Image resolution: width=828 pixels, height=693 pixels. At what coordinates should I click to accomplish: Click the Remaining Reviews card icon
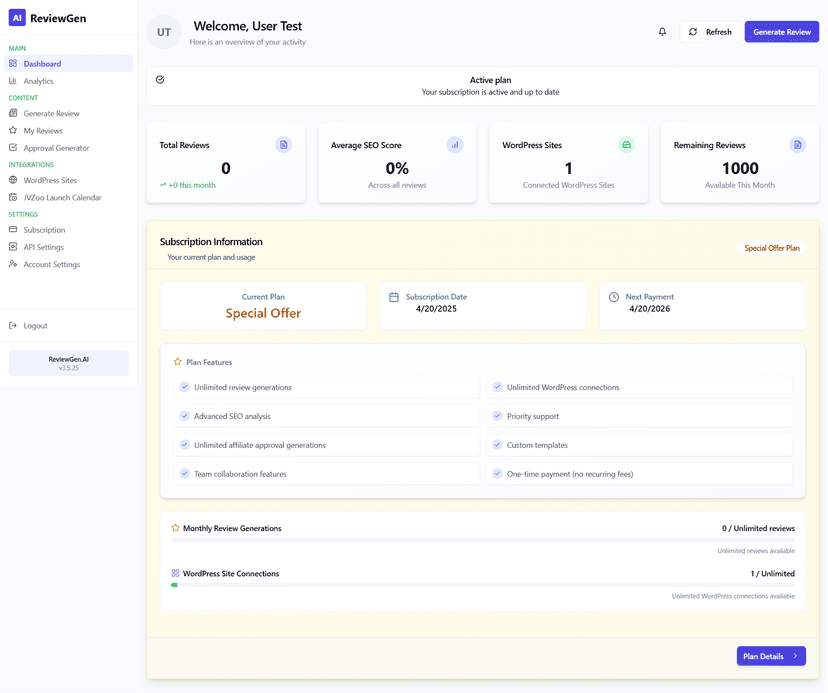pyautogui.click(x=797, y=145)
